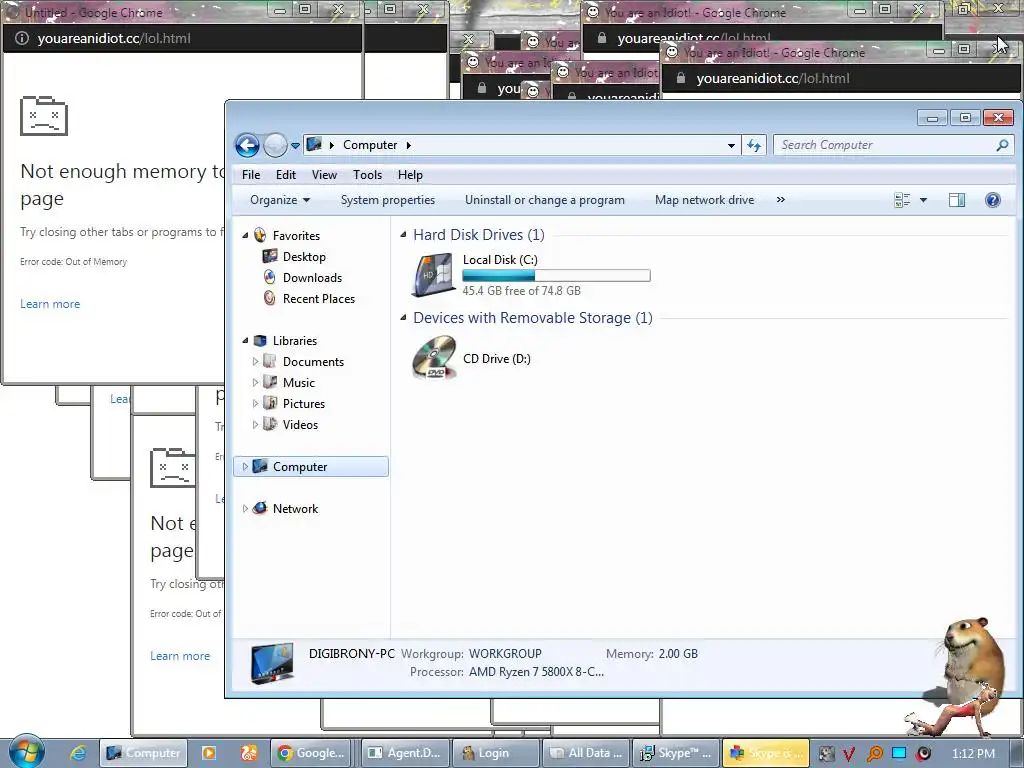Open the Edit menu
This screenshot has height=768, width=1024.
[x=285, y=174]
